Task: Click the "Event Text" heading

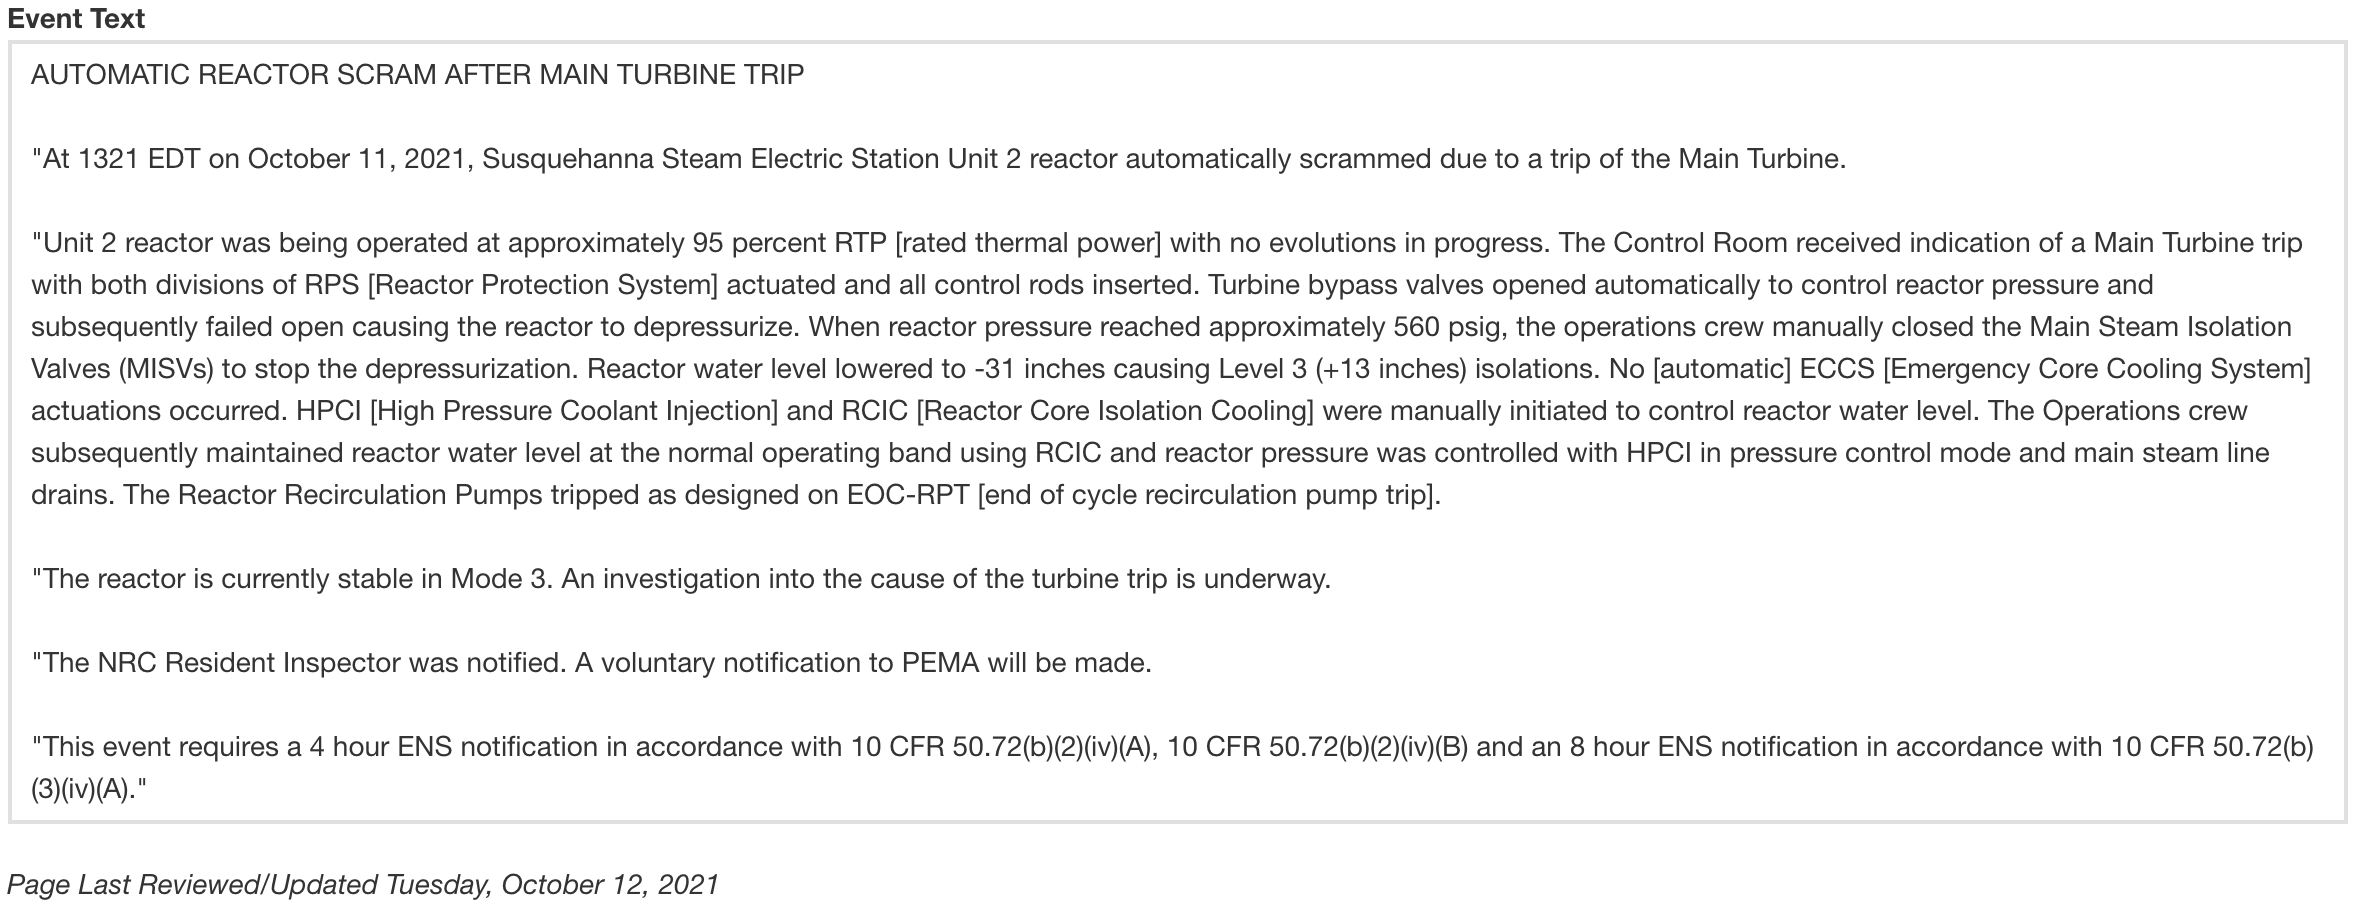Action: coord(76,19)
